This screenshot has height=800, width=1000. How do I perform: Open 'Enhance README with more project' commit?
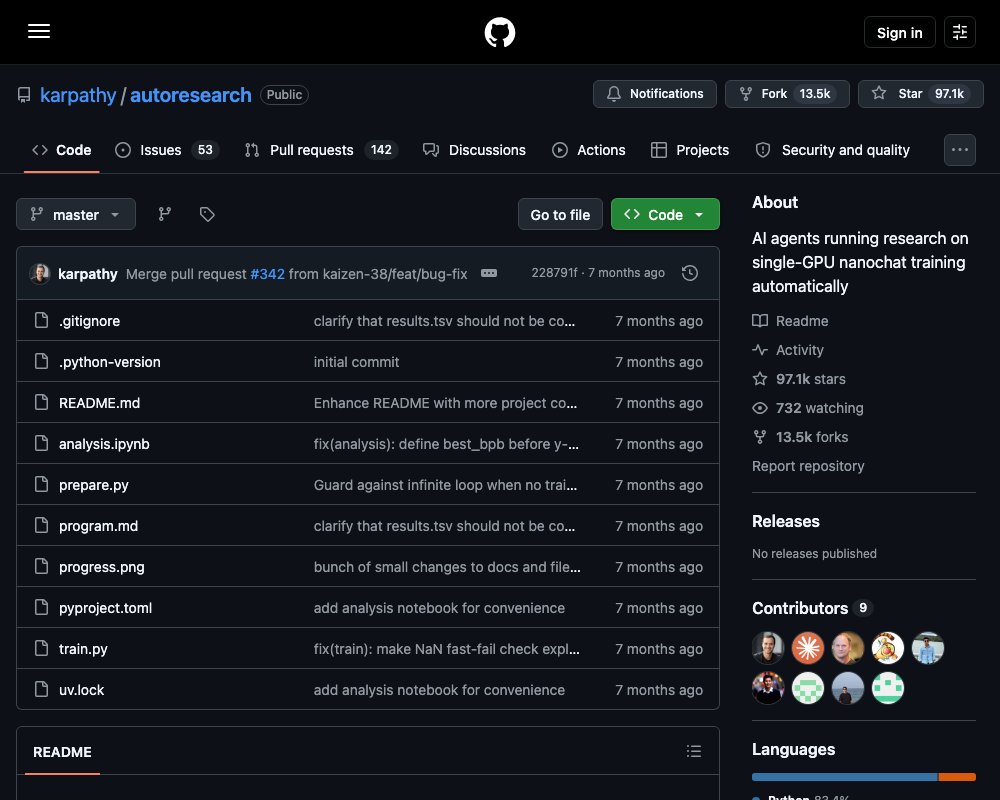pos(445,403)
